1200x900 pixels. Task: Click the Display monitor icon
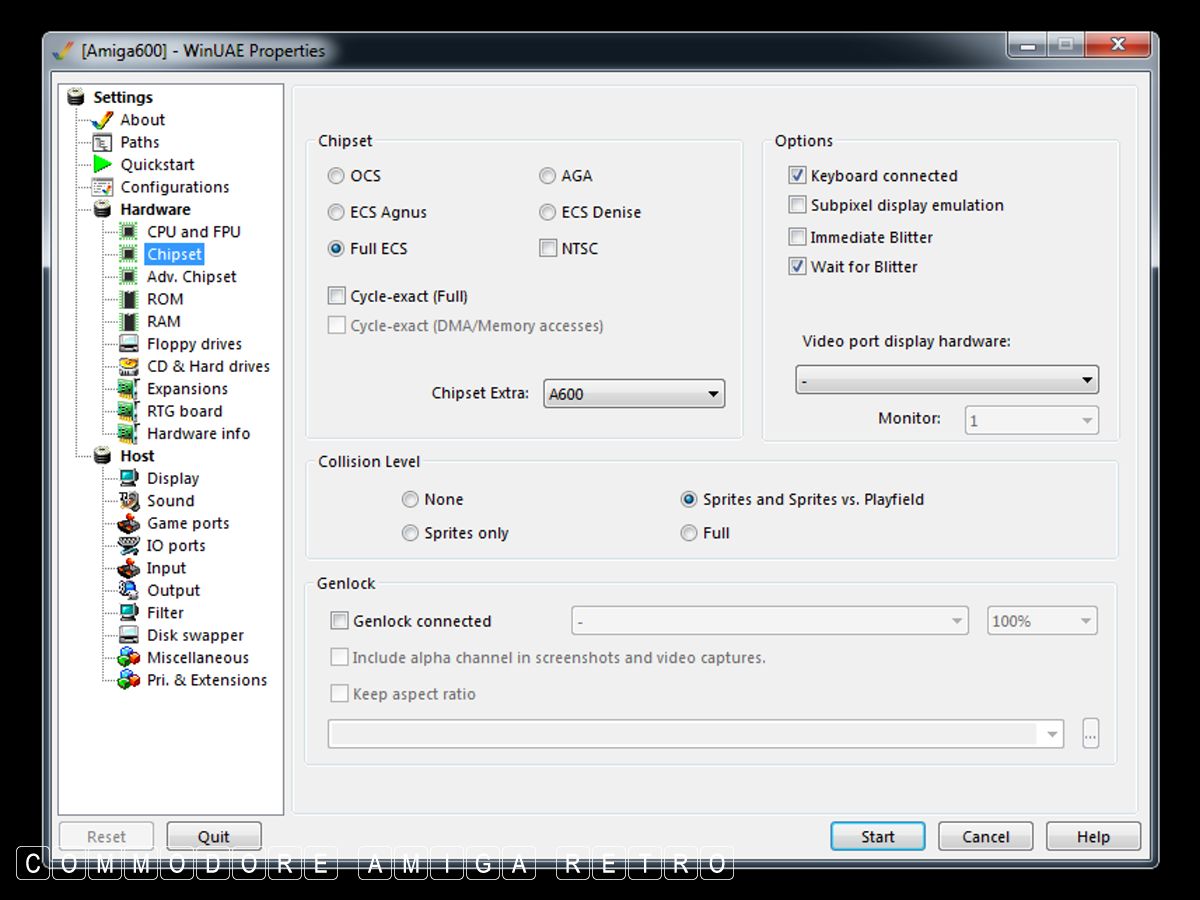(128, 478)
